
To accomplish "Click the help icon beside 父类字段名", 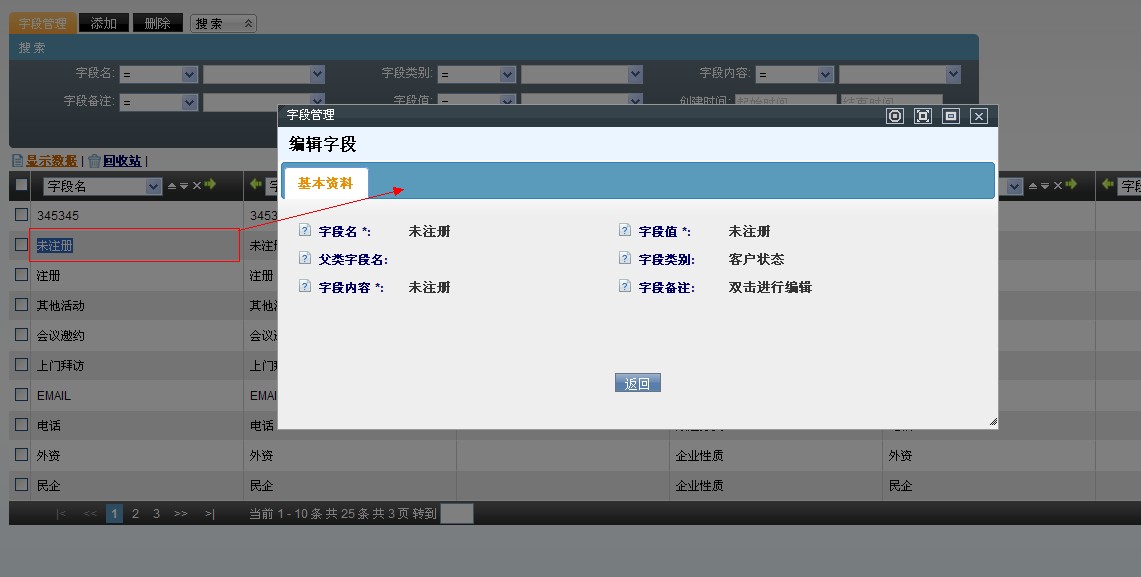I will [305, 259].
